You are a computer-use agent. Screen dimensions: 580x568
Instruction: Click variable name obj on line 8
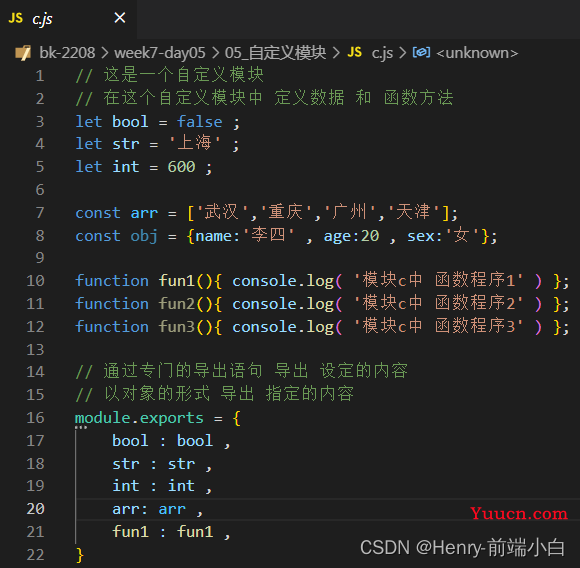tap(144, 236)
